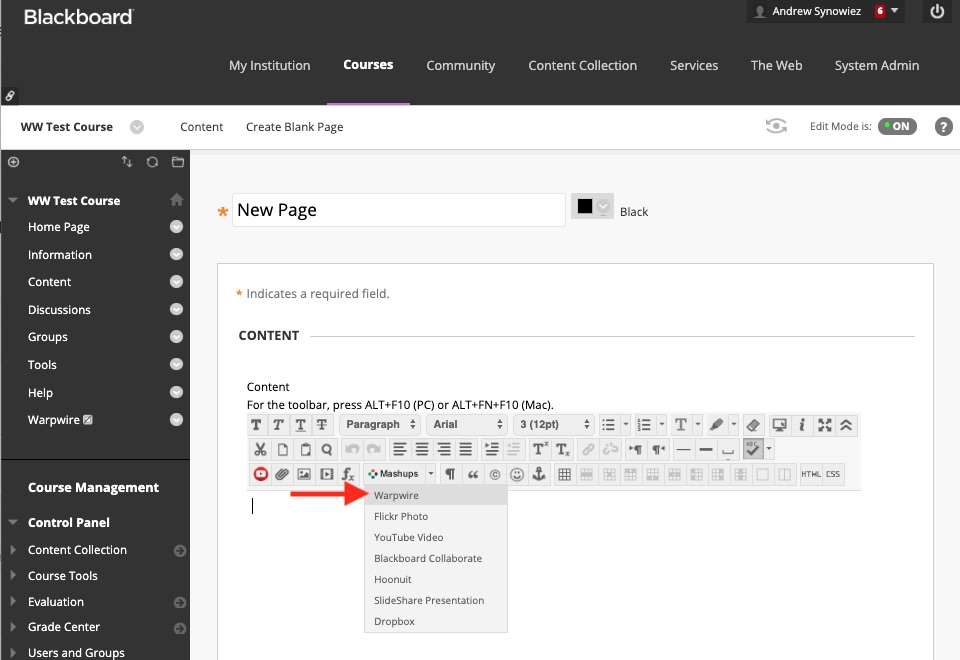Viewport: 960px width, 660px height.
Task: Insert an emoticon smiley
Action: coord(517,474)
